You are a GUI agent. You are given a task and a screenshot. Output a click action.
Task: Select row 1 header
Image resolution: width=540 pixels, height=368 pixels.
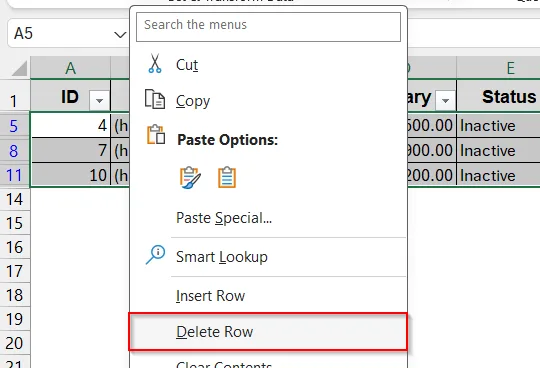[x=15, y=96]
